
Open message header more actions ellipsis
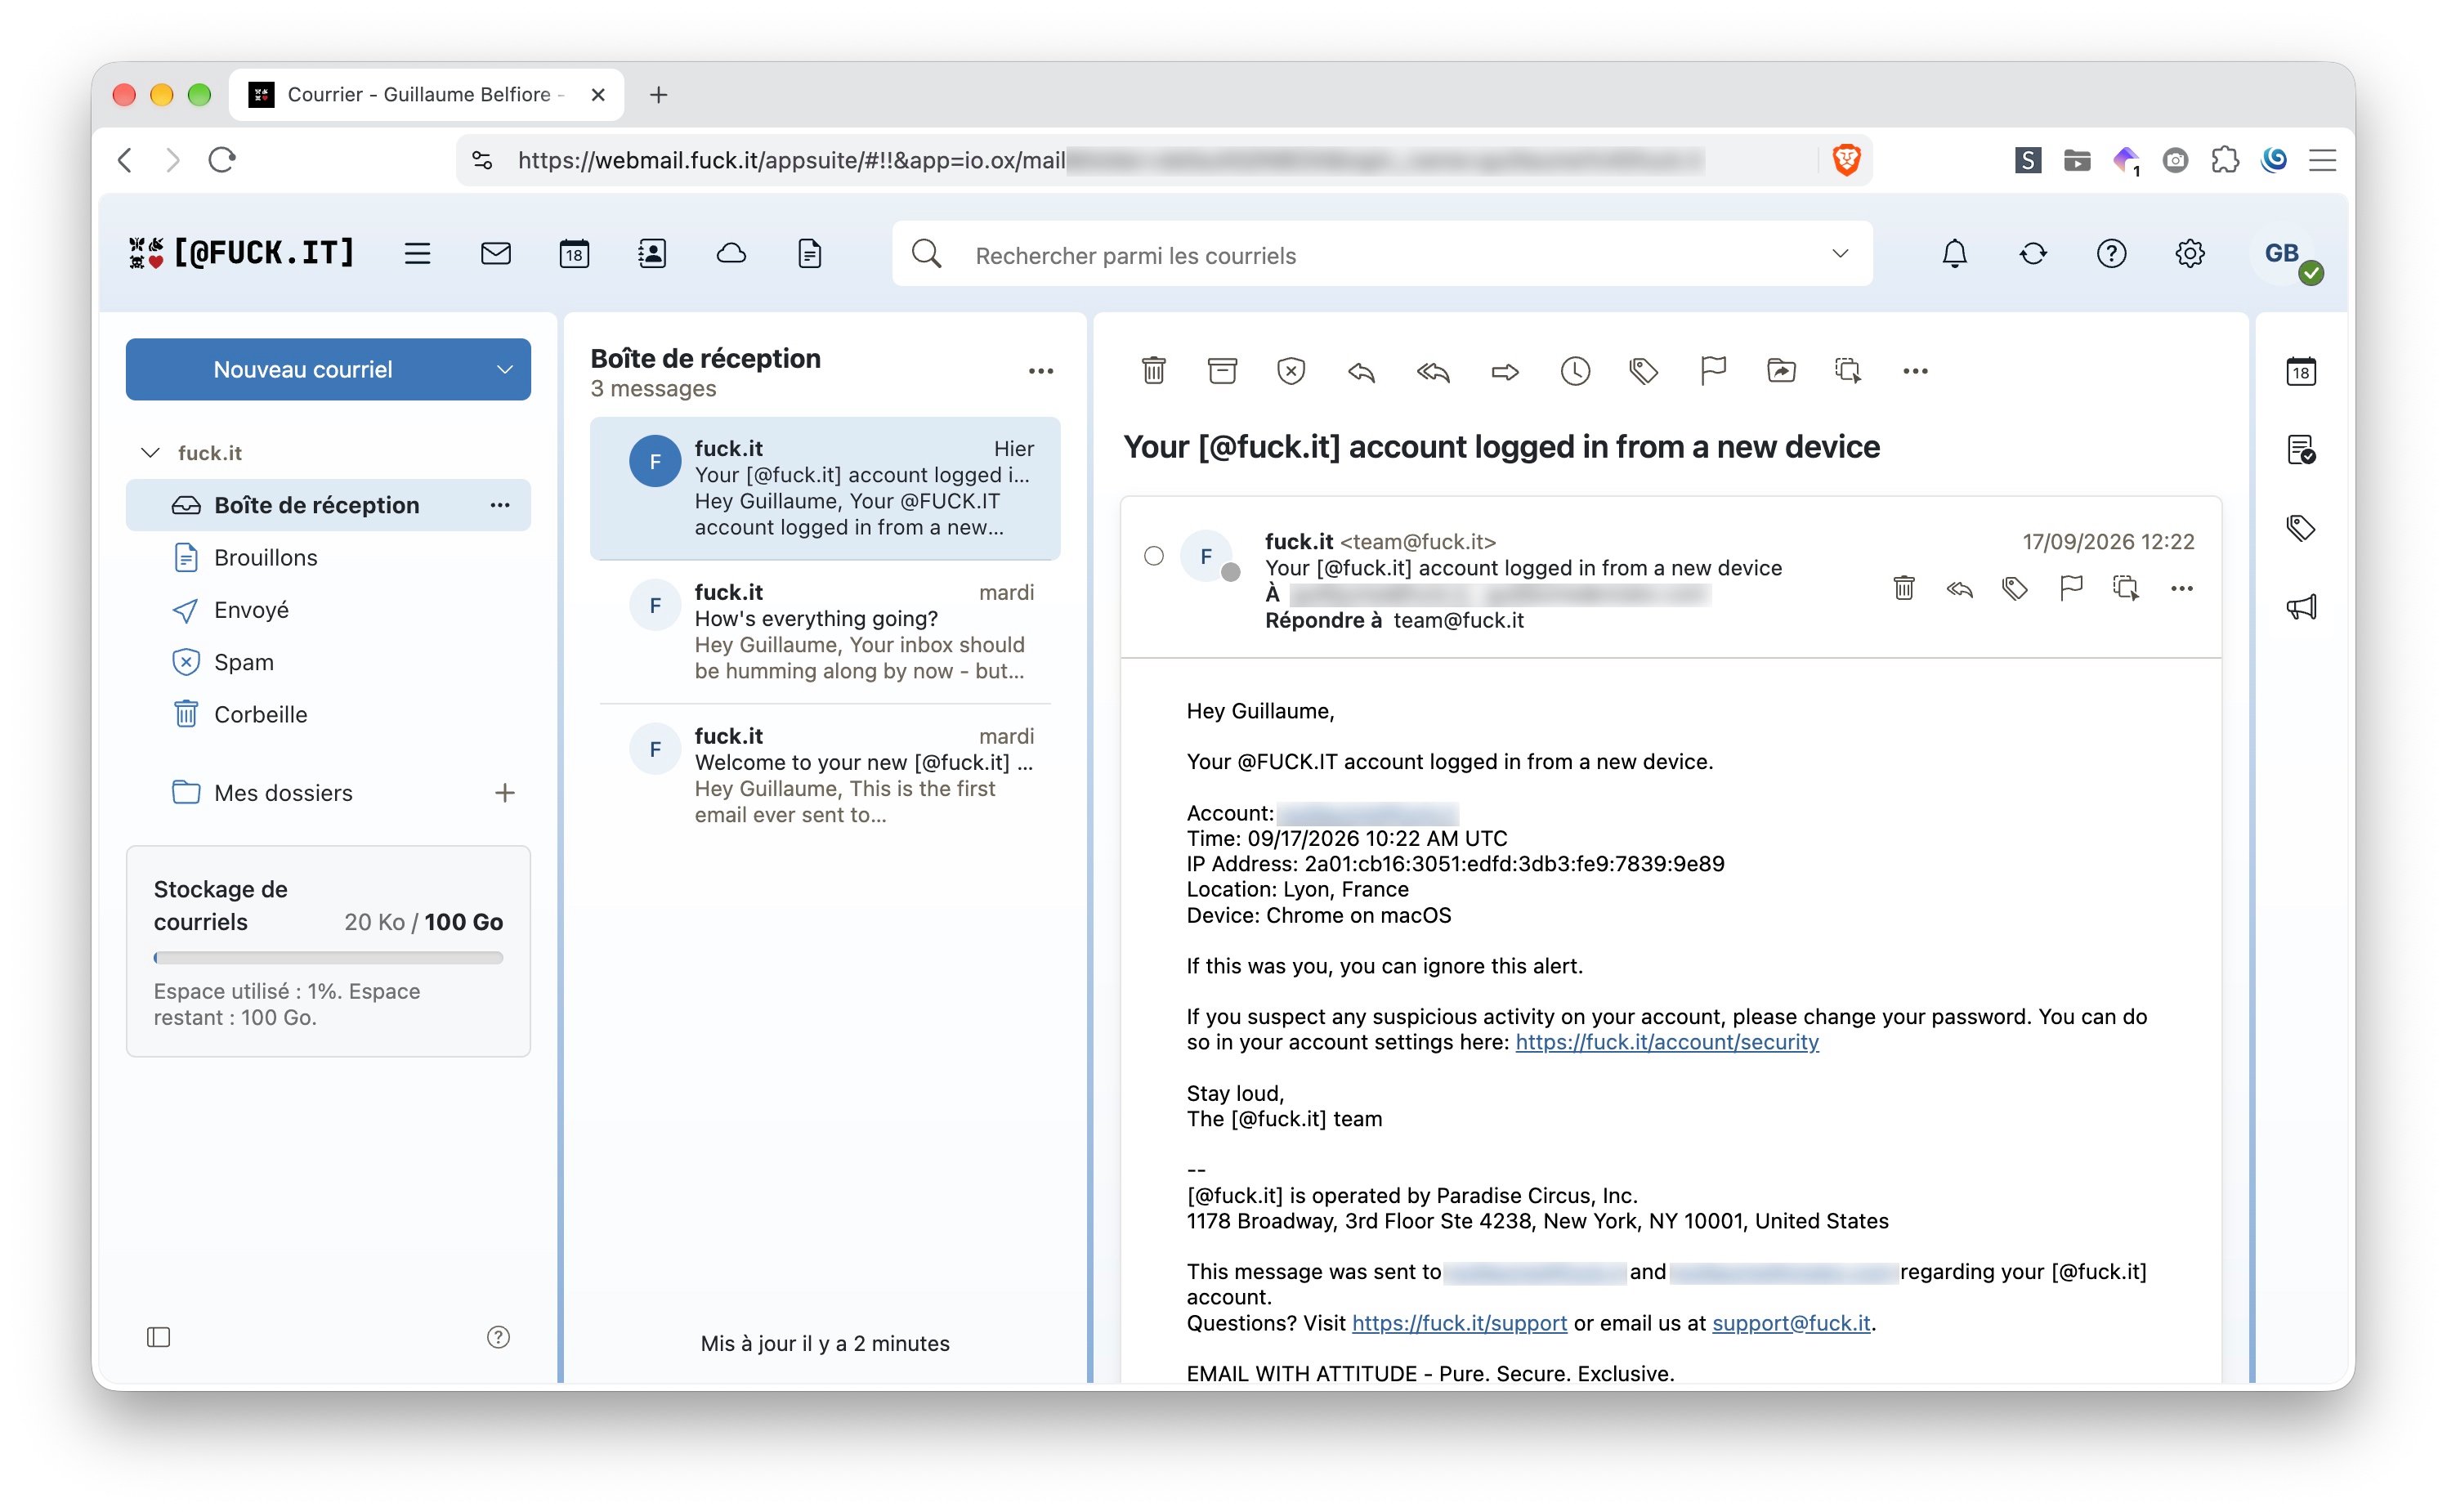pos(2181,589)
